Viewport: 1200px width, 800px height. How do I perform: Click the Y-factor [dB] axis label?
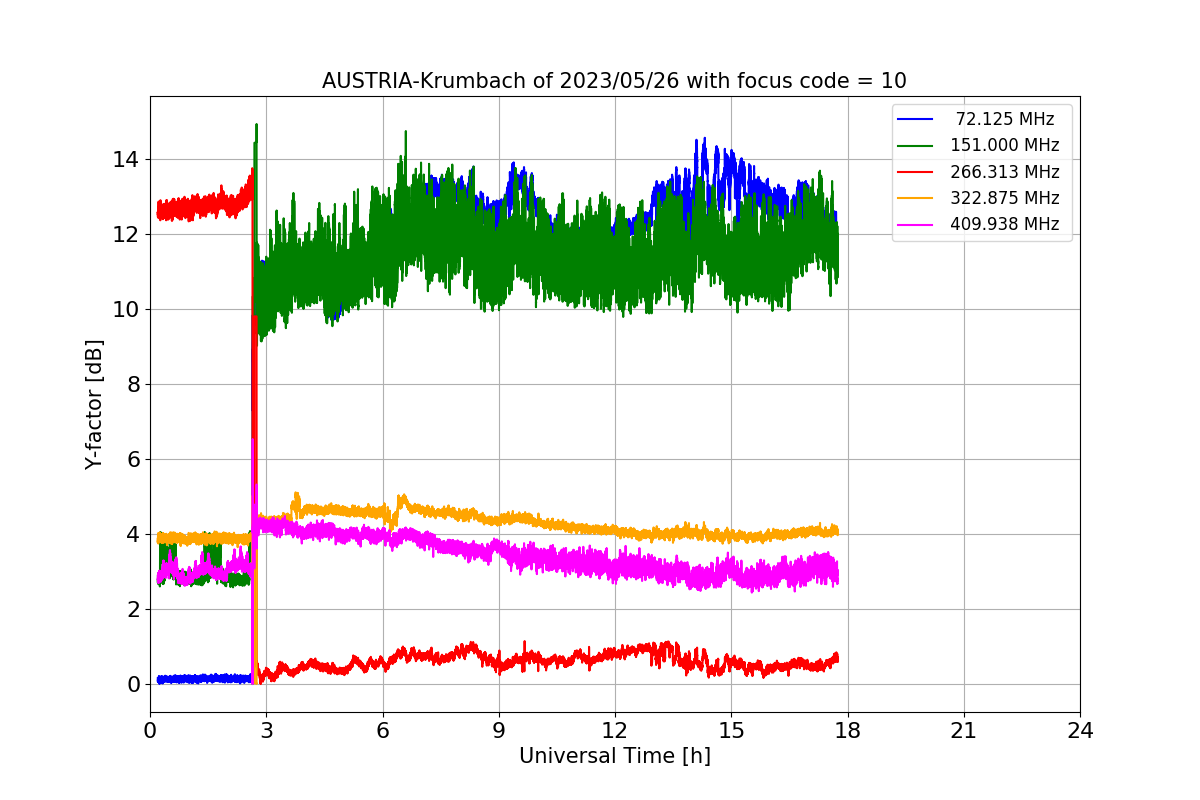point(94,403)
